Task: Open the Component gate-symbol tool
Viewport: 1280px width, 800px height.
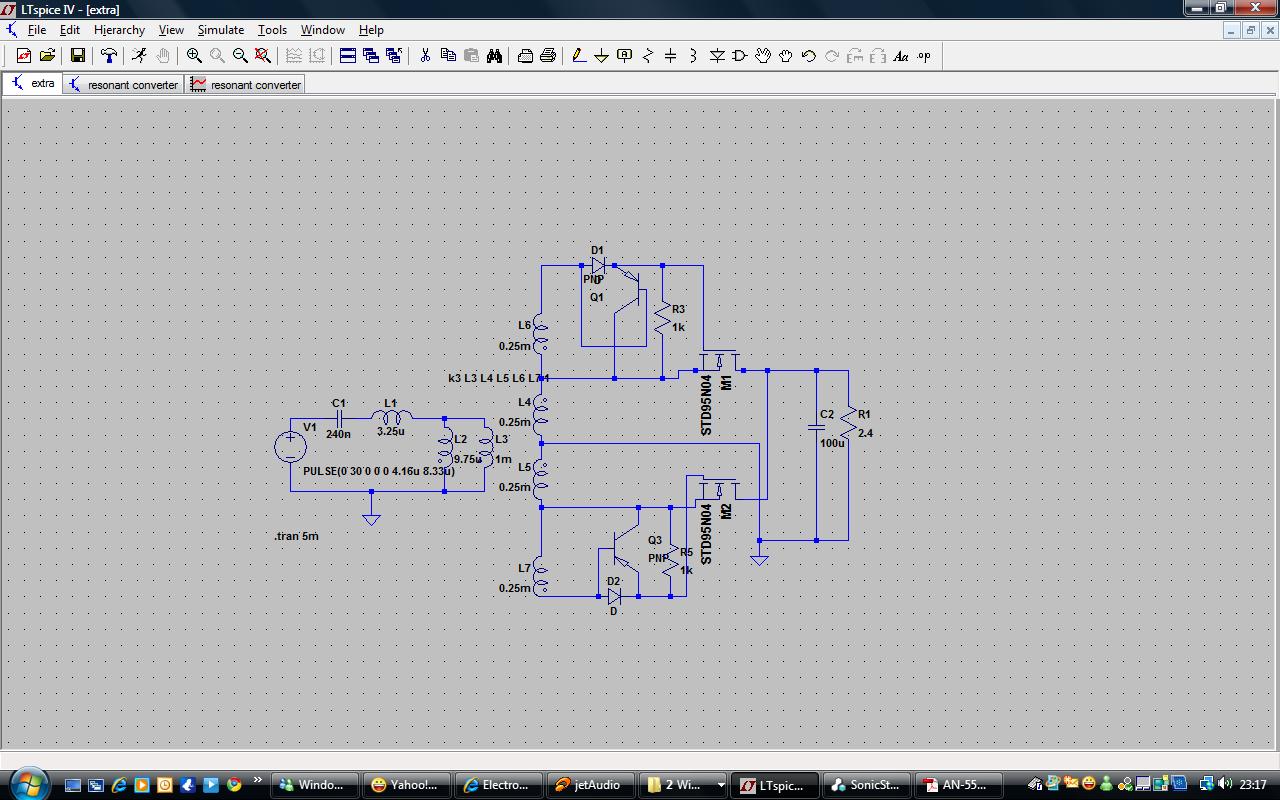Action: pos(740,56)
